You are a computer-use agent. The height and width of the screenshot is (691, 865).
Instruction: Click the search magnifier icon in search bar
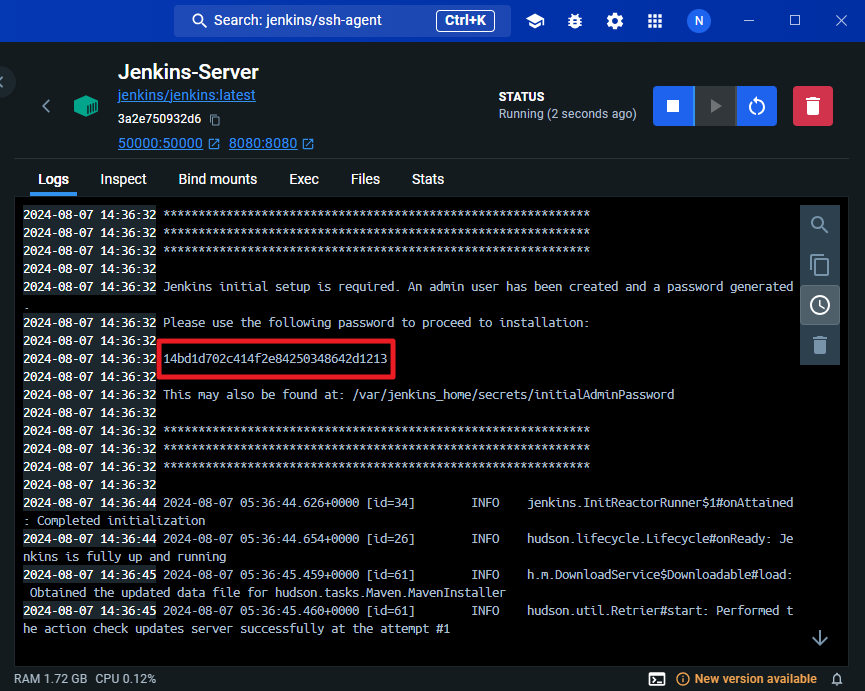pos(199,21)
